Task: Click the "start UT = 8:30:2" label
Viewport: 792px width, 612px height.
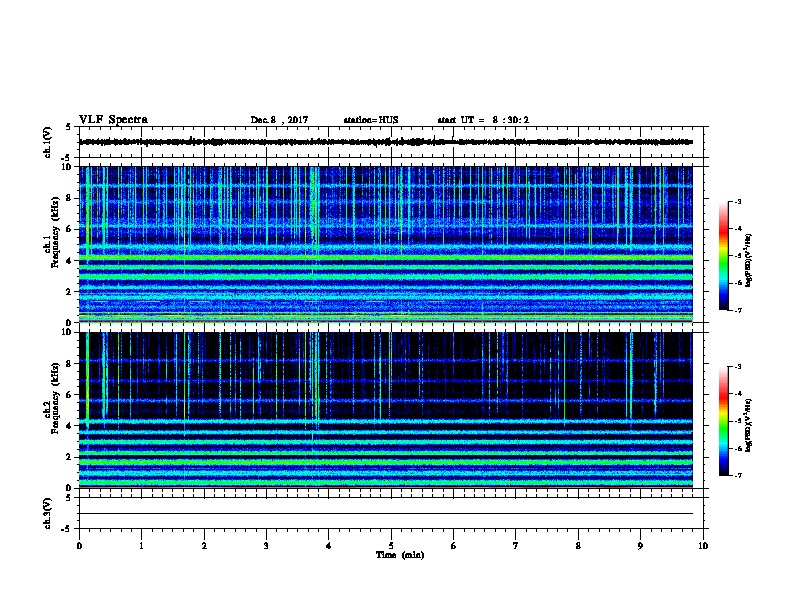Action: point(483,120)
